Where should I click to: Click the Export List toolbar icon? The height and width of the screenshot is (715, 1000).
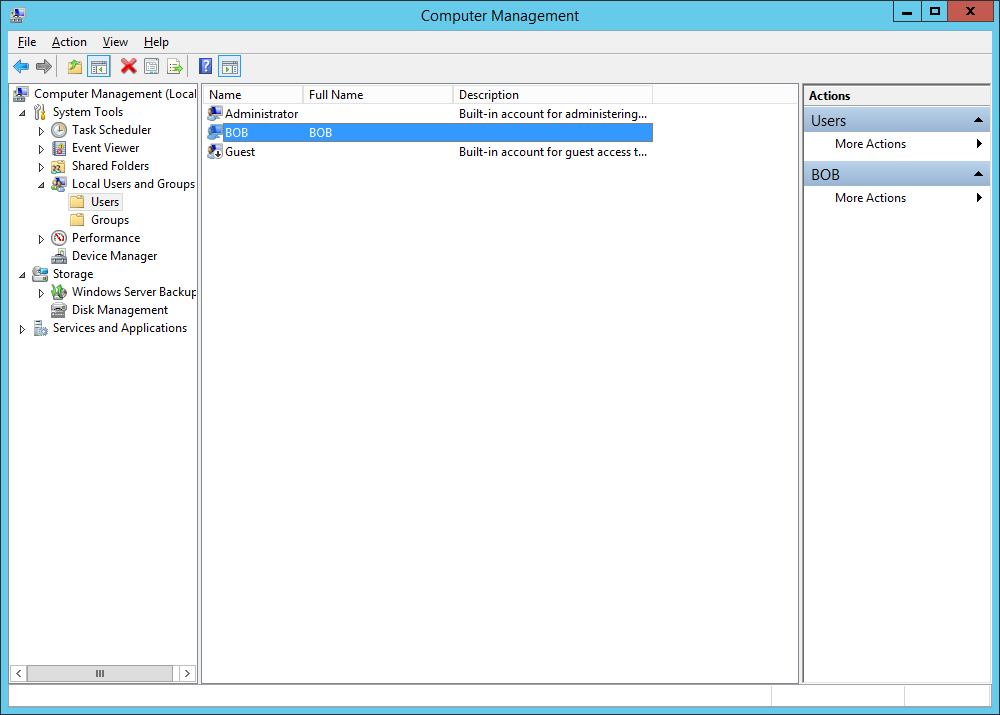(175, 67)
